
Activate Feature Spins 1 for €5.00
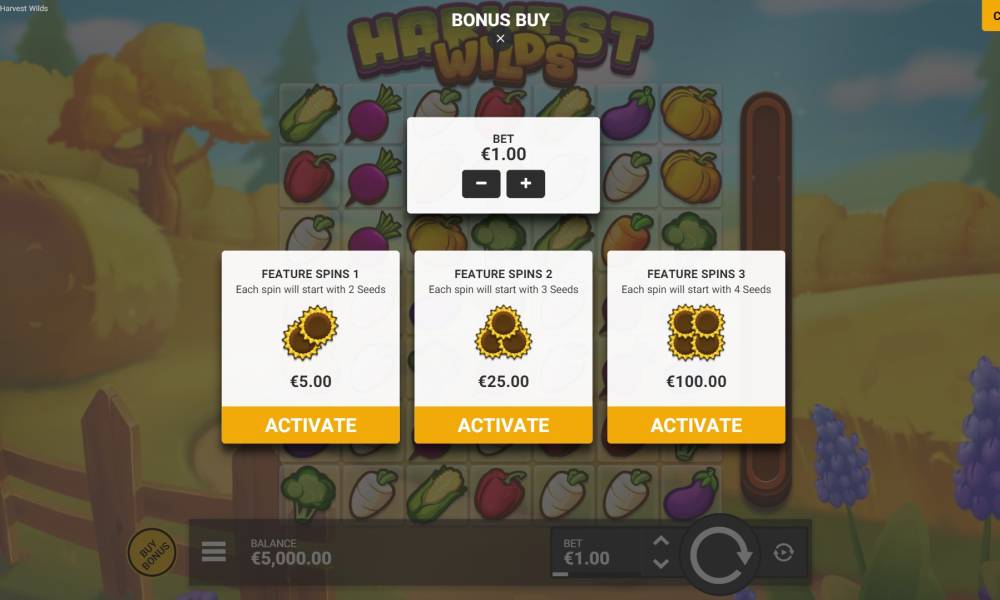311,425
